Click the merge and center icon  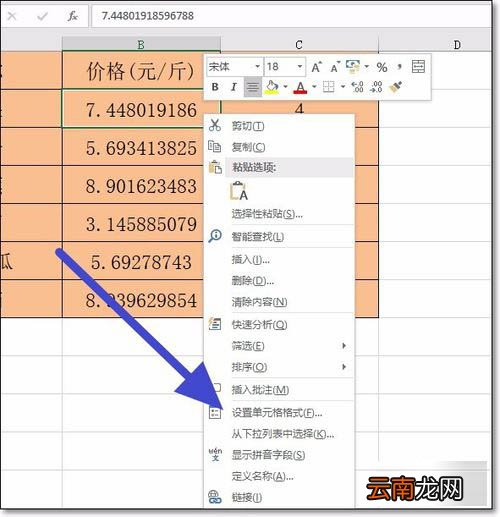418,67
